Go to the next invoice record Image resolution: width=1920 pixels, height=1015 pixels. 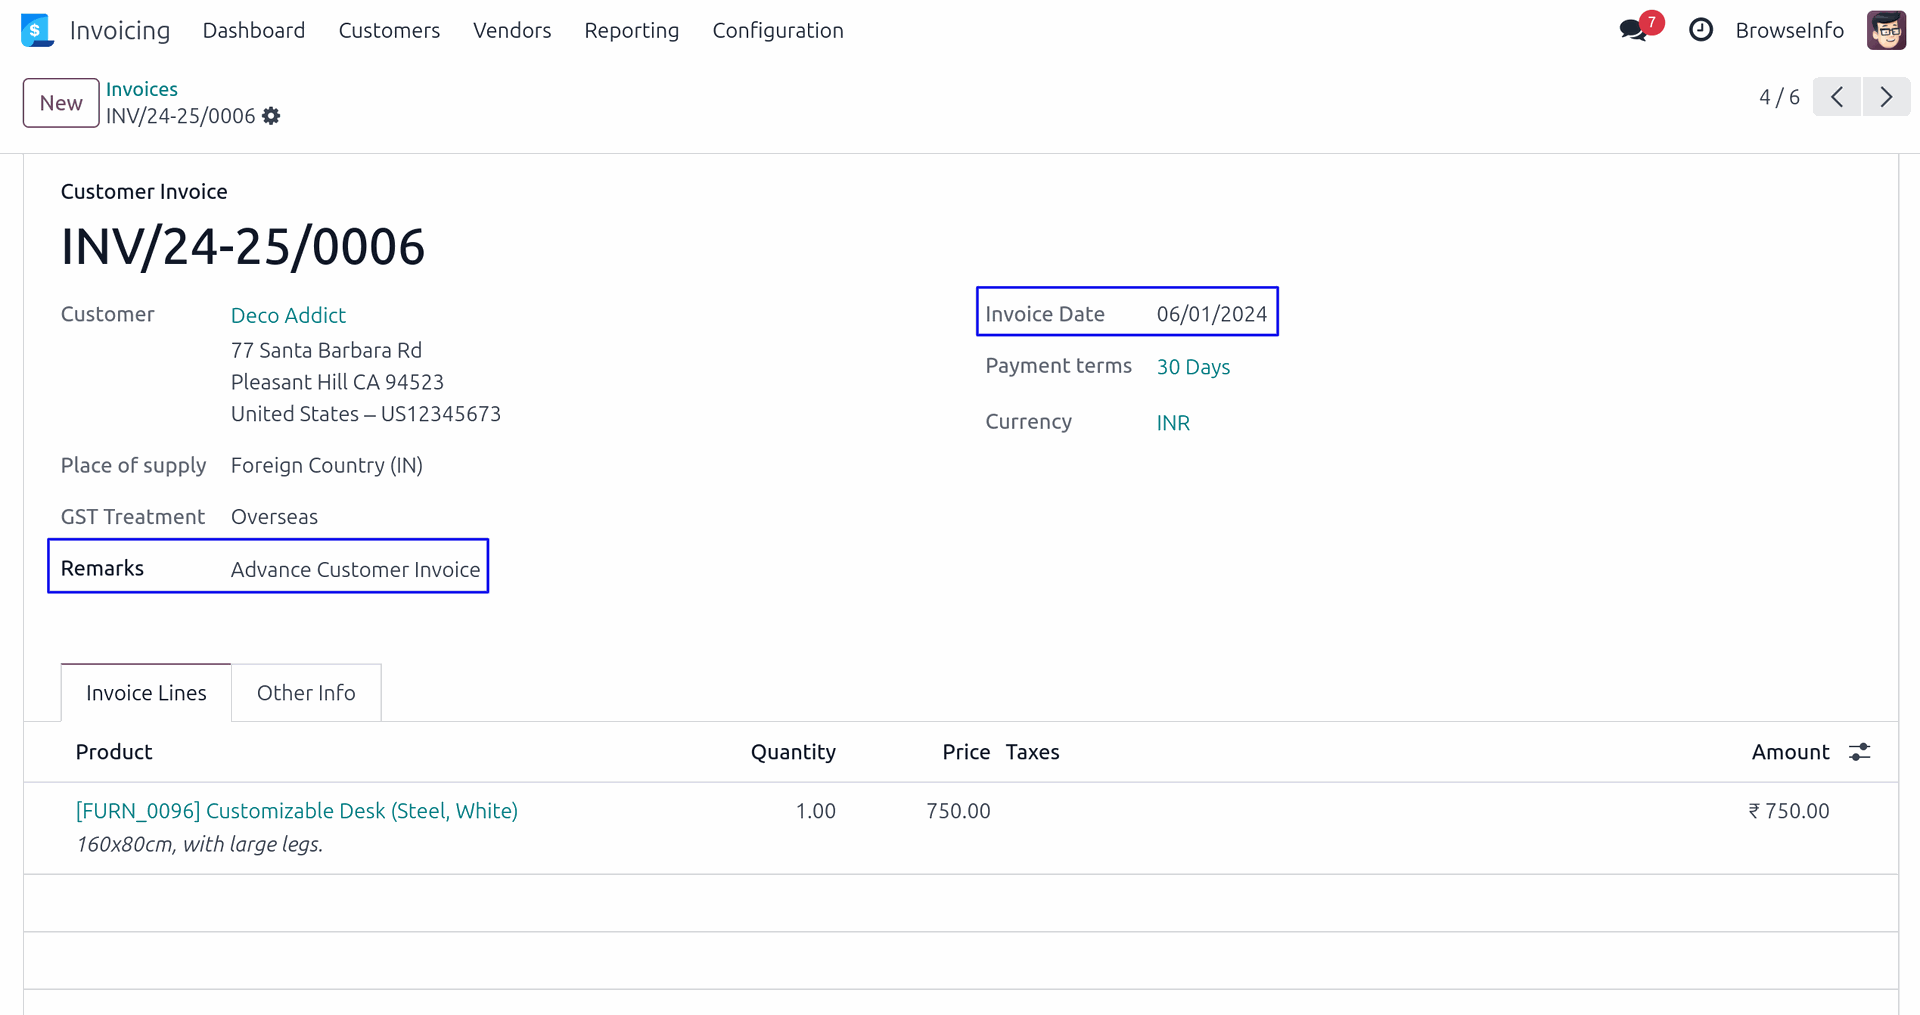(x=1886, y=97)
